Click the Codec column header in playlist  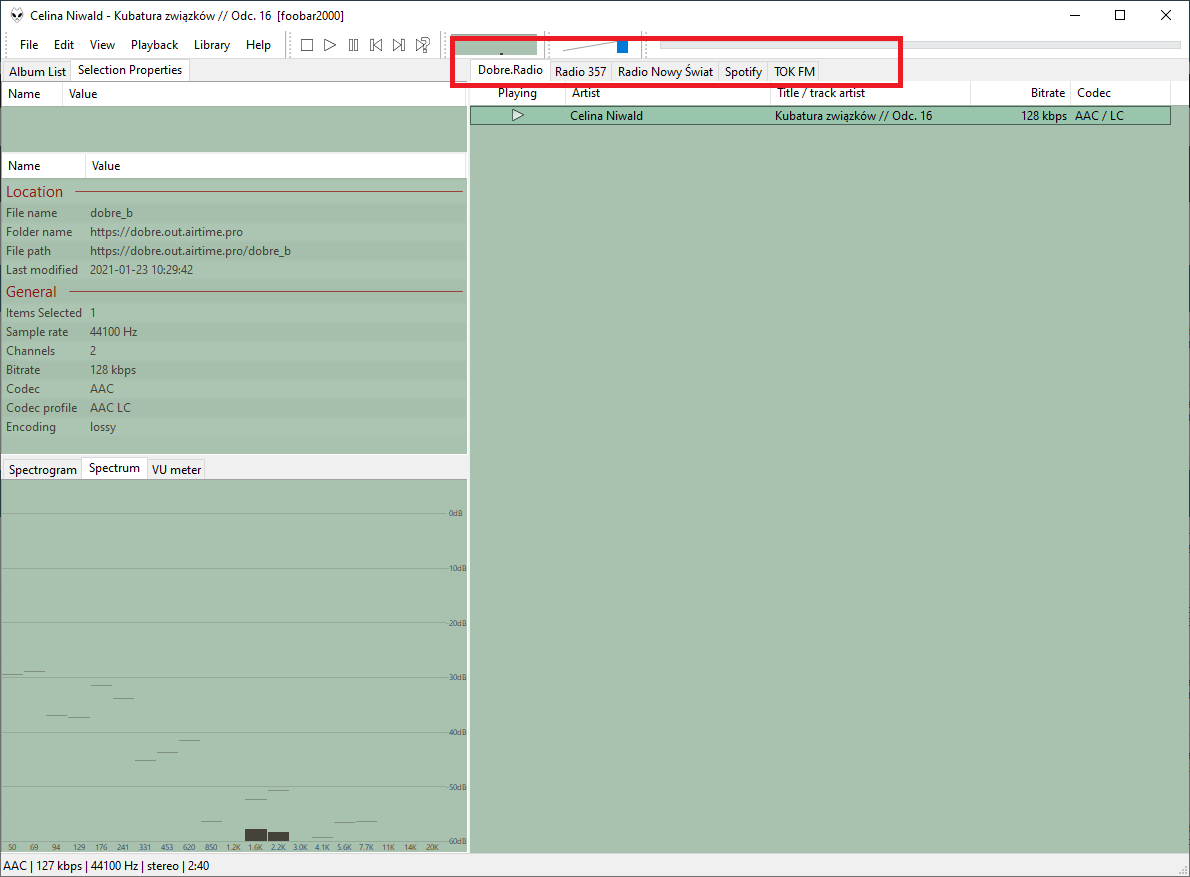tap(1120, 93)
